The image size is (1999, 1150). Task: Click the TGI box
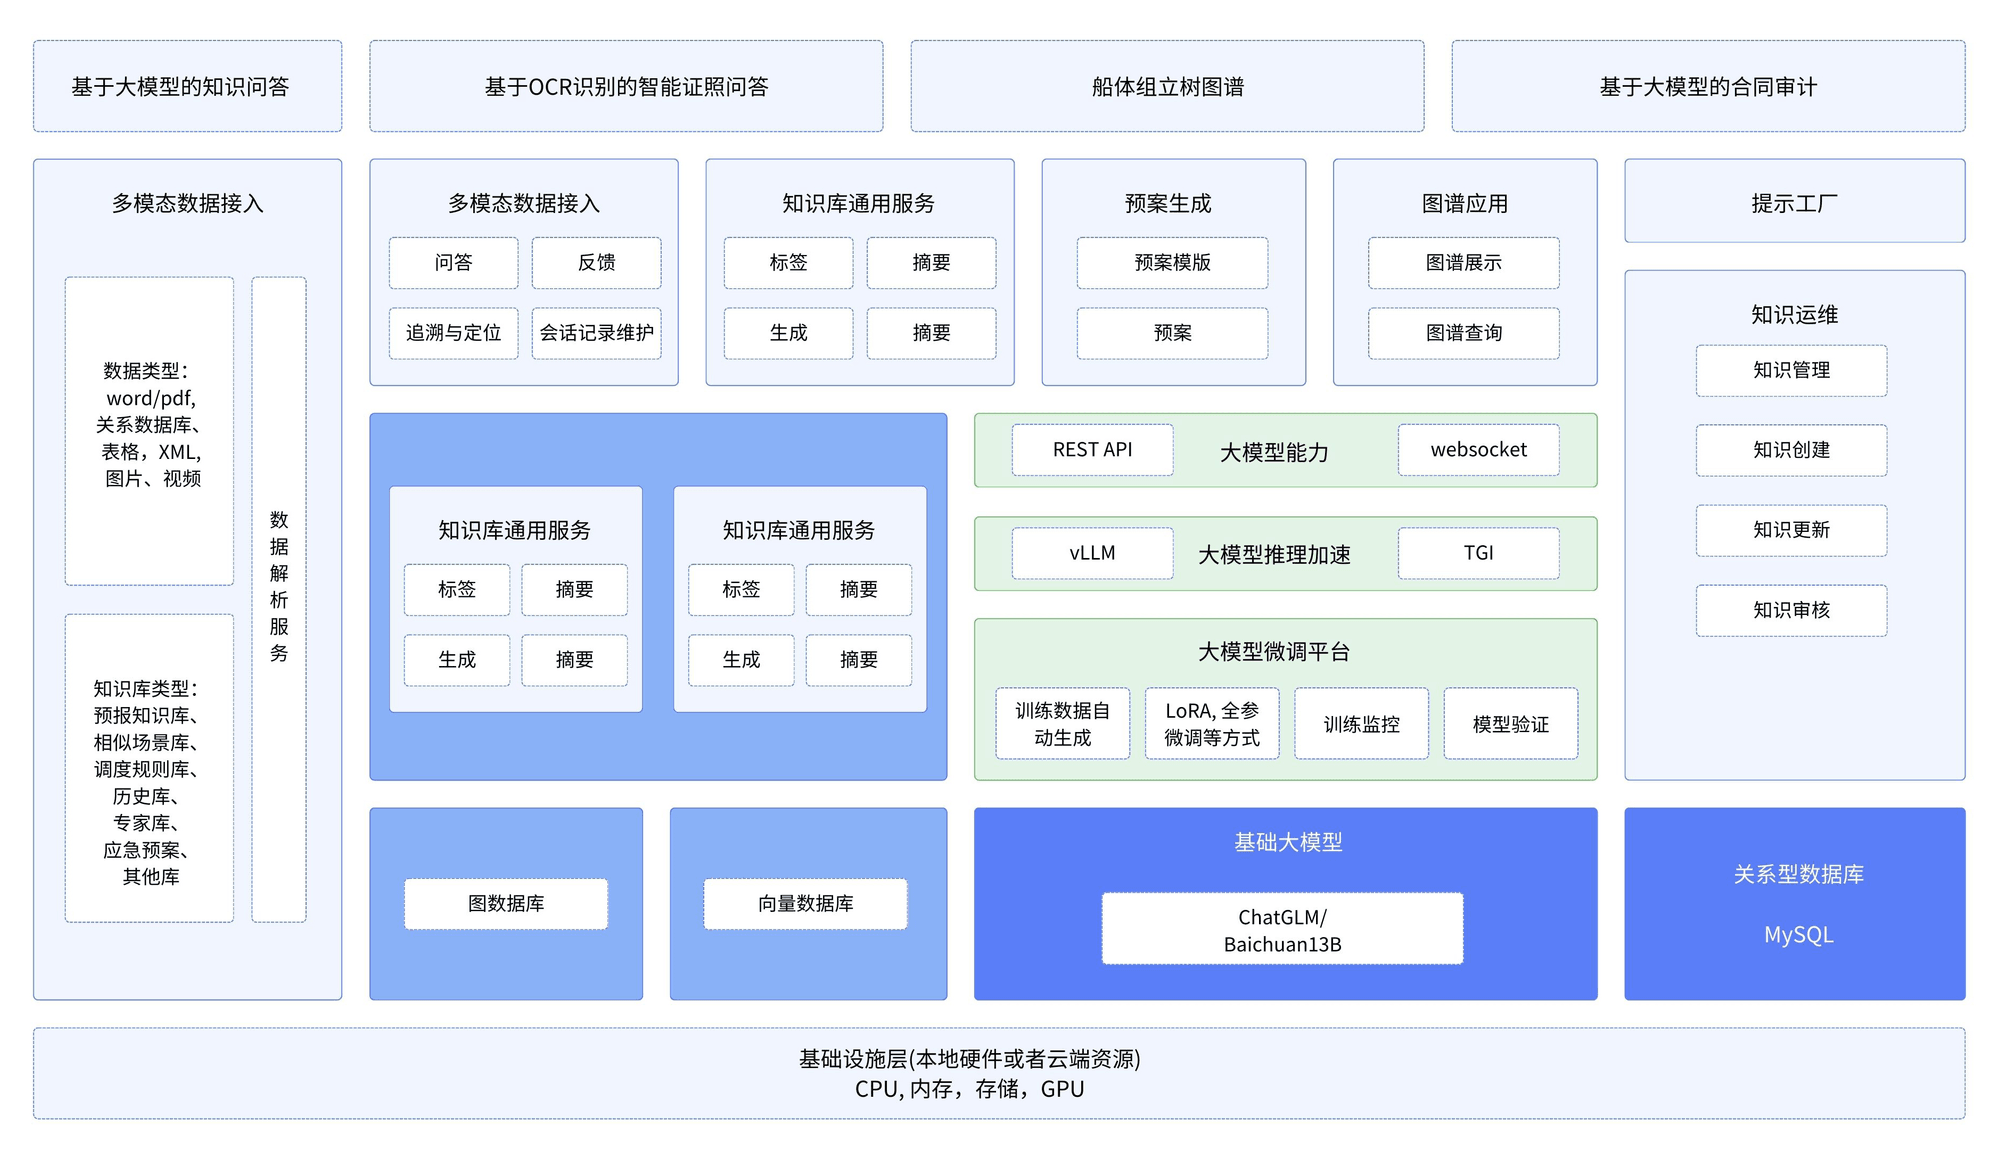point(1478,553)
